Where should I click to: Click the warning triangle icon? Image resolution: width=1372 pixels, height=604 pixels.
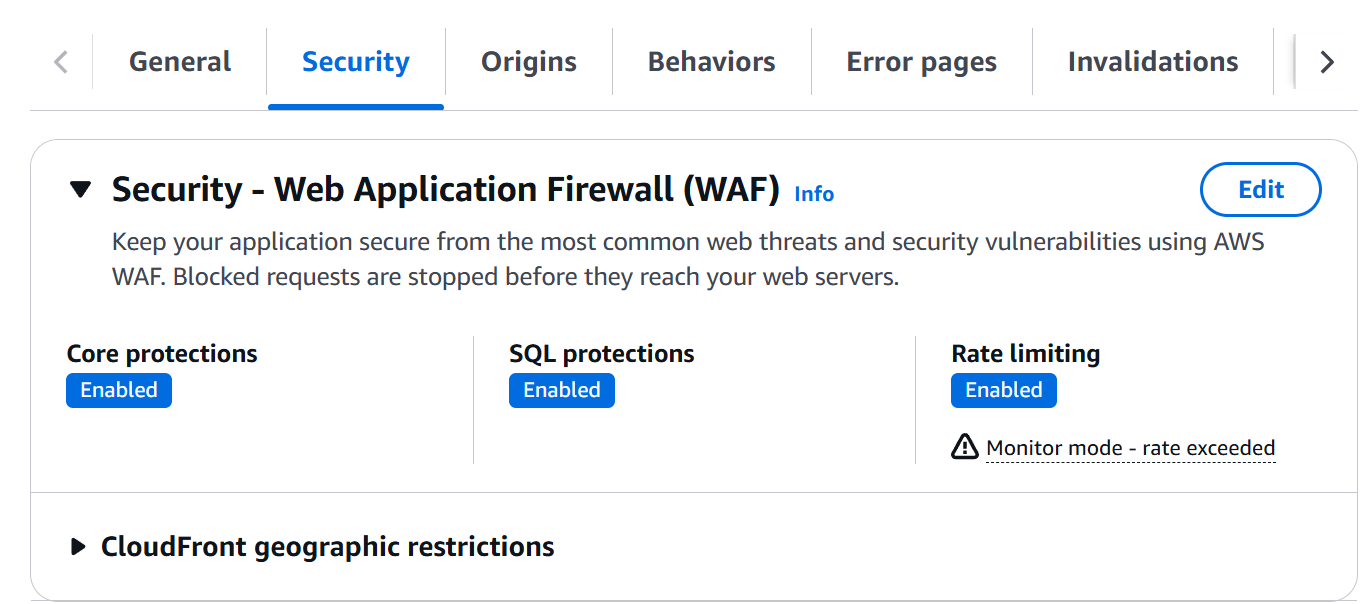tap(963, 447)
